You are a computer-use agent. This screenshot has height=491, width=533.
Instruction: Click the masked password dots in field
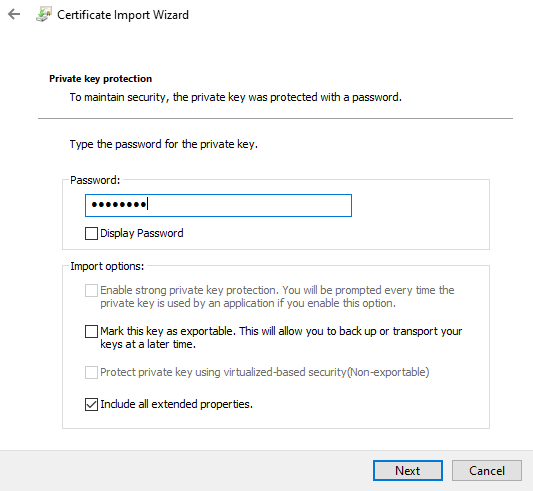[119, 205]
